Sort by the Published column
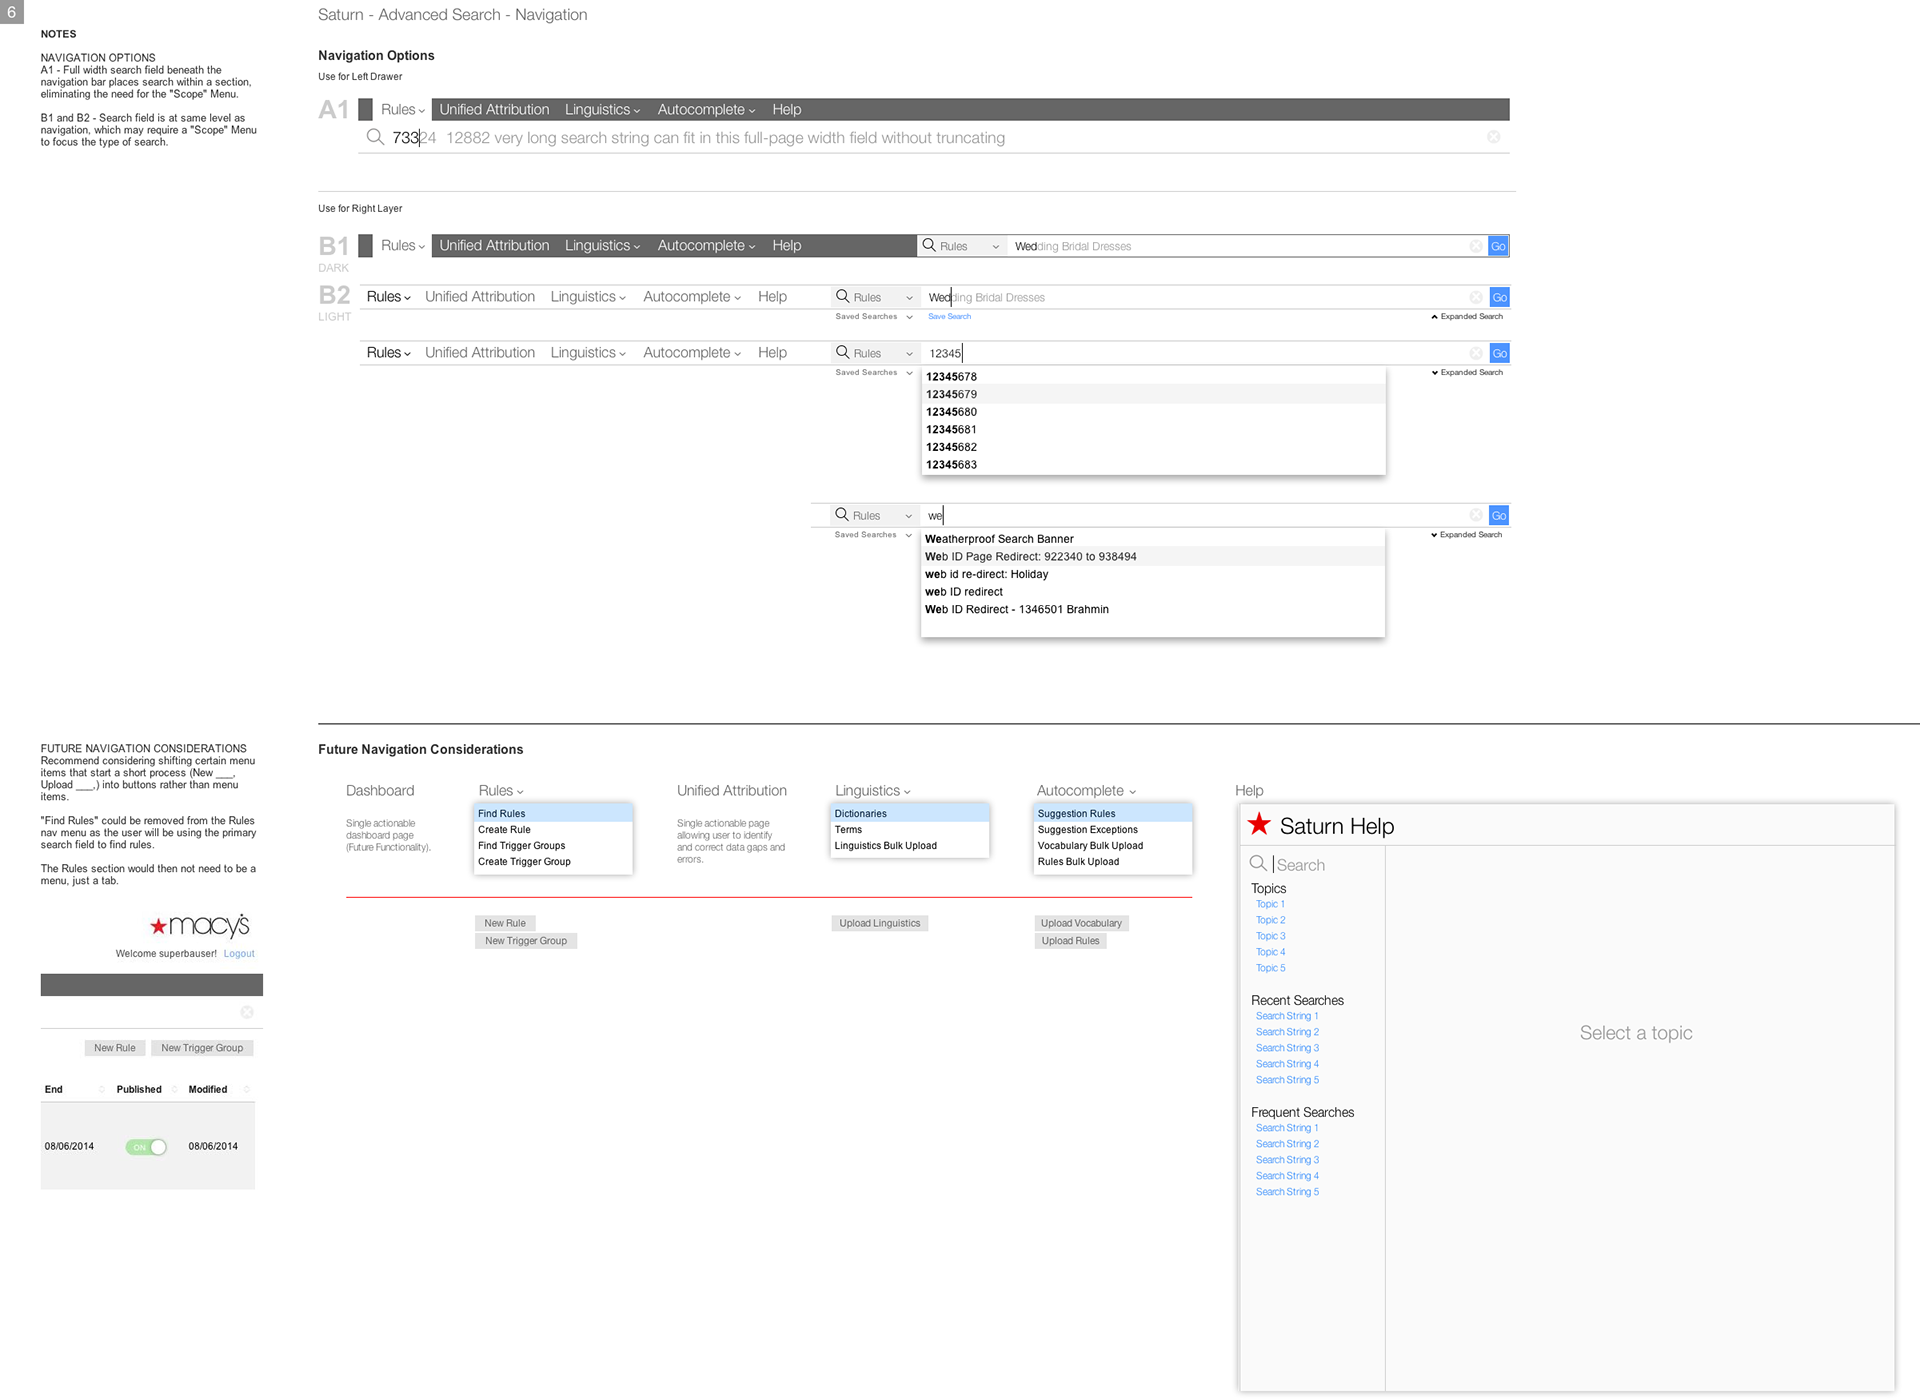Image resolution: width=1920 pixels, height=1399 pixels. pyautogui.click(x=139, y=1089)
